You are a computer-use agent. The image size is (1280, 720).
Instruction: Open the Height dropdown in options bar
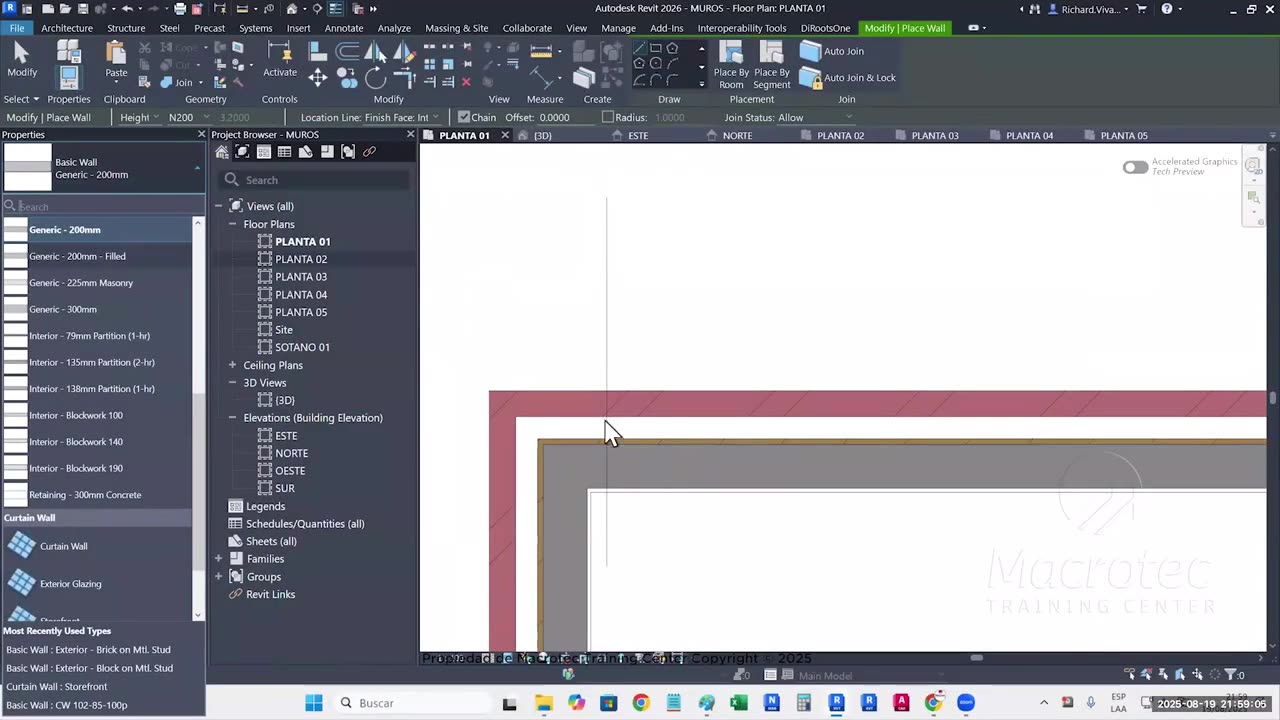coord(138,117)
